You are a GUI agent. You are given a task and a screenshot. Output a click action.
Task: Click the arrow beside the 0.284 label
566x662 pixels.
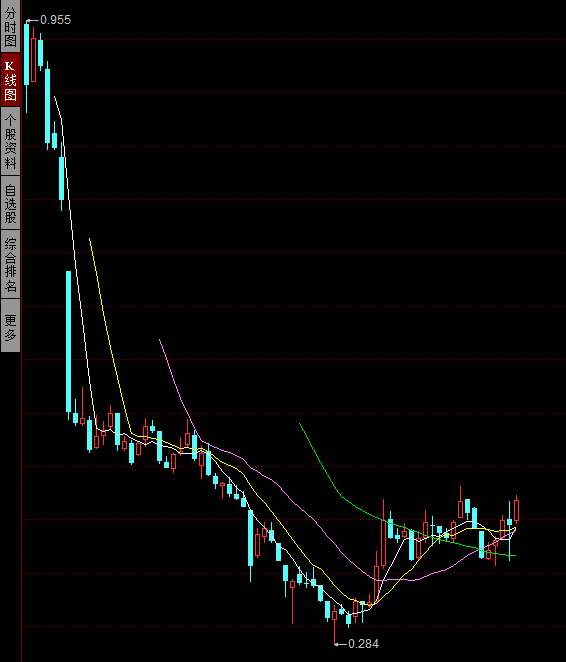click(x=341, y=644)
